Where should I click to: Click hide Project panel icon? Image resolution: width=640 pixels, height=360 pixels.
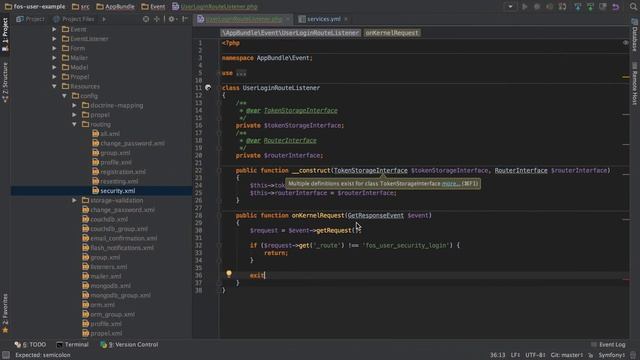tap(185, 19)
